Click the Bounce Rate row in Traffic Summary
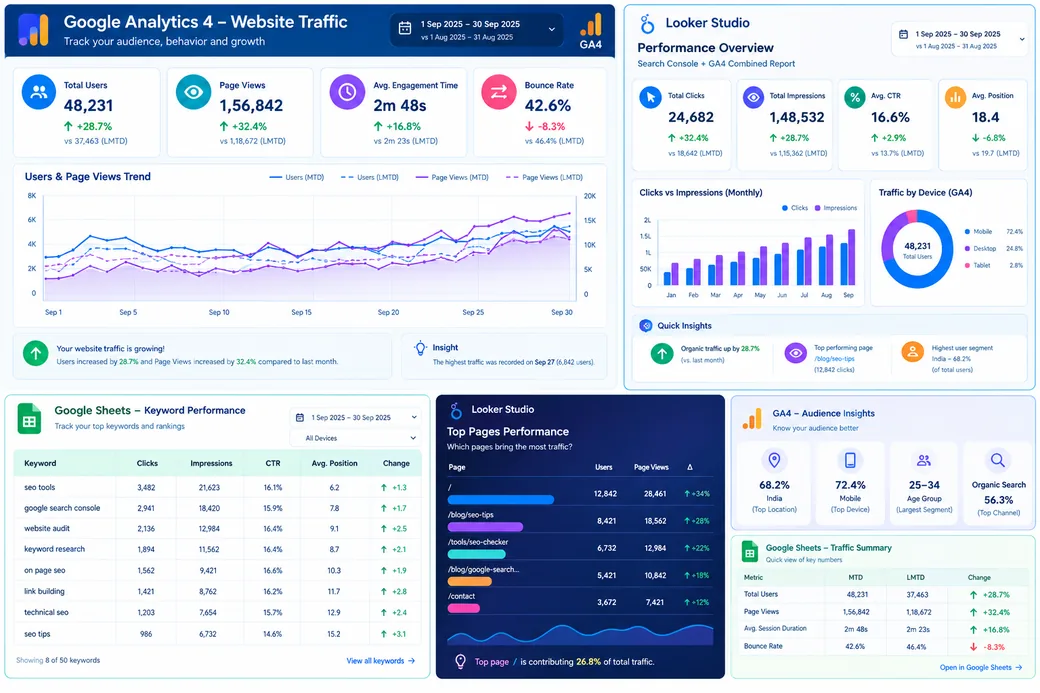Screen dimensions: 1040x693 (x=882, y=647)
